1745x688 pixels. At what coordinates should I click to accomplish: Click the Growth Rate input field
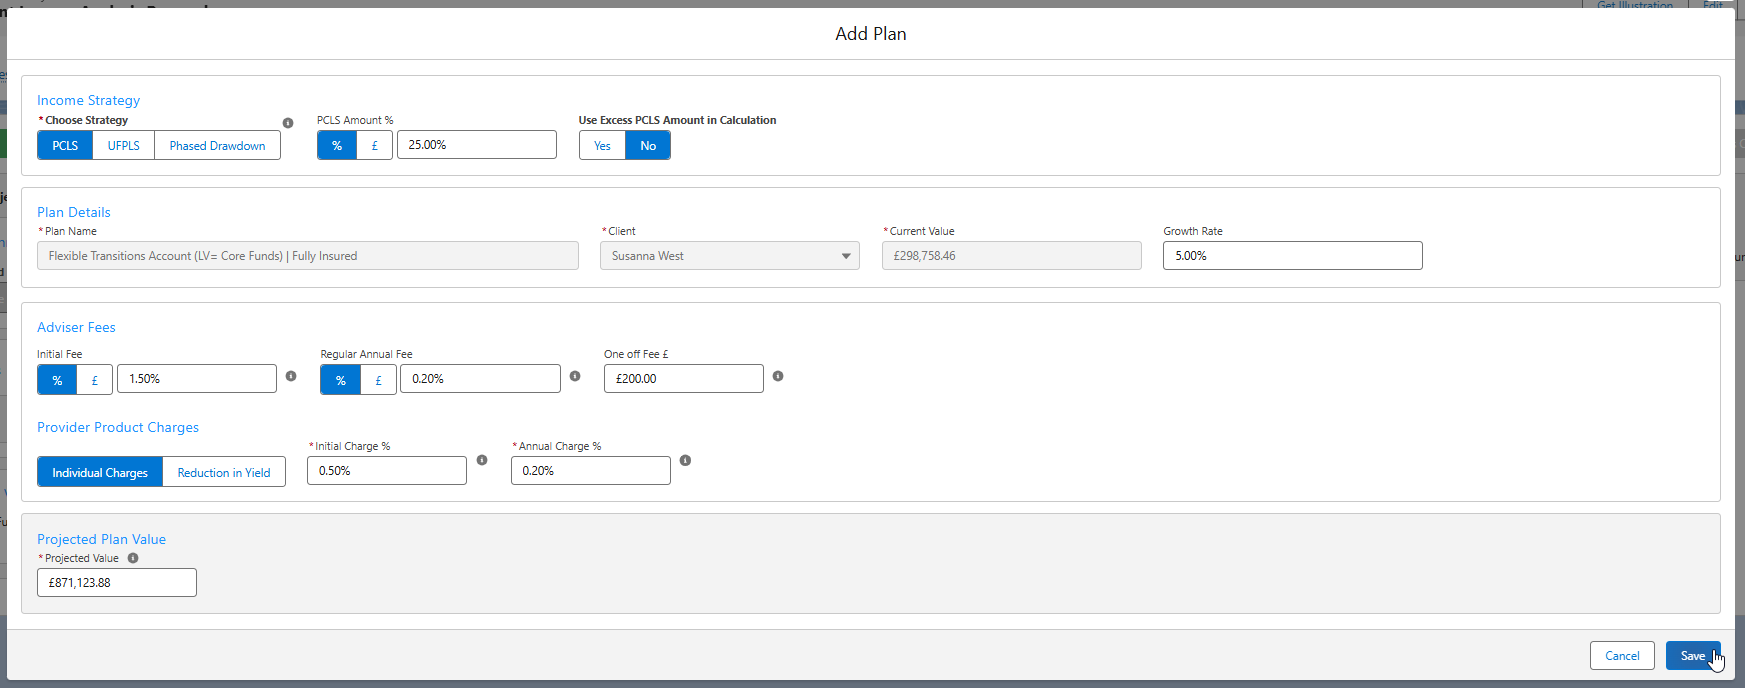1292,256
